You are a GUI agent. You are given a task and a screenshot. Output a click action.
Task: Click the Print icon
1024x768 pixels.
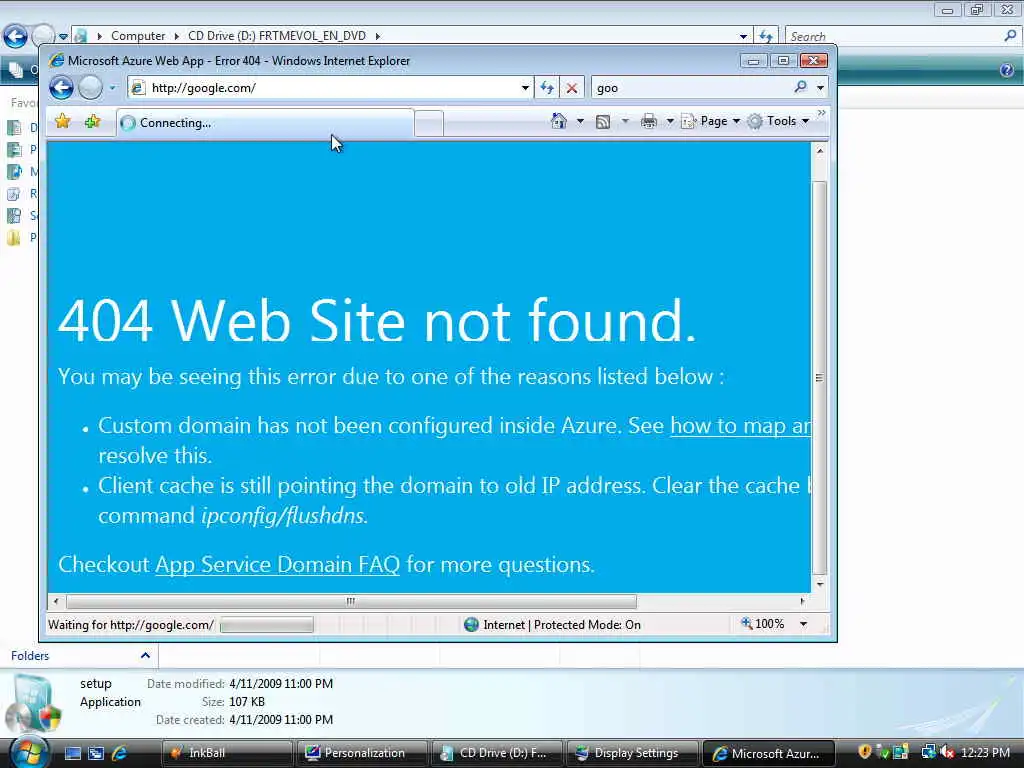tap(648, 121)
